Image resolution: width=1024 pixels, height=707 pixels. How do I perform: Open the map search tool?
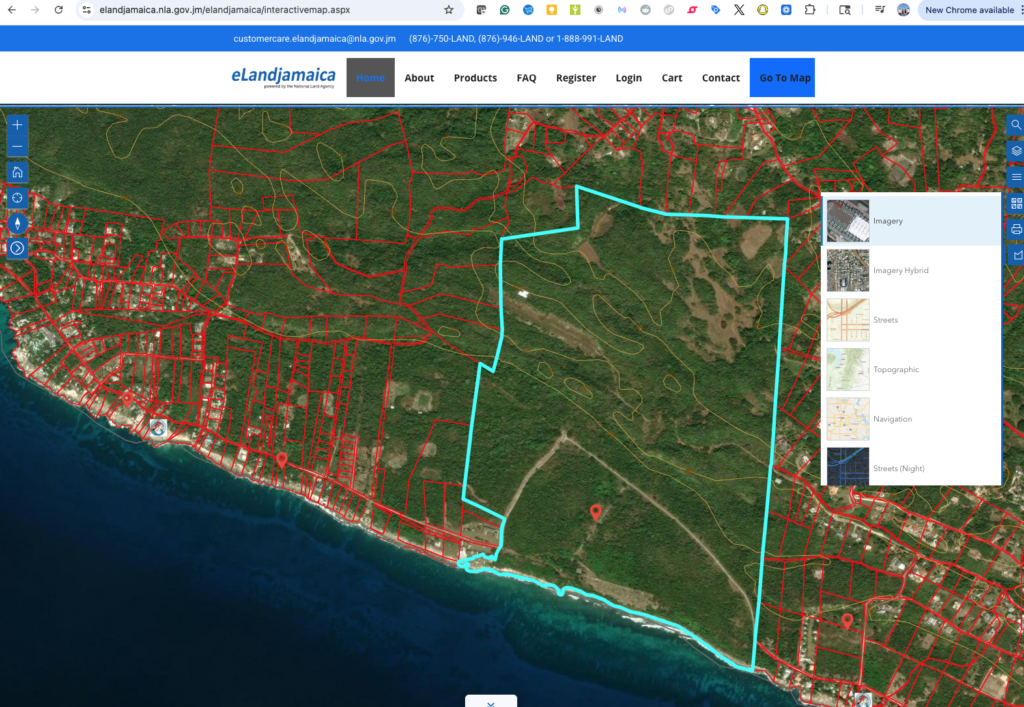1016,125
